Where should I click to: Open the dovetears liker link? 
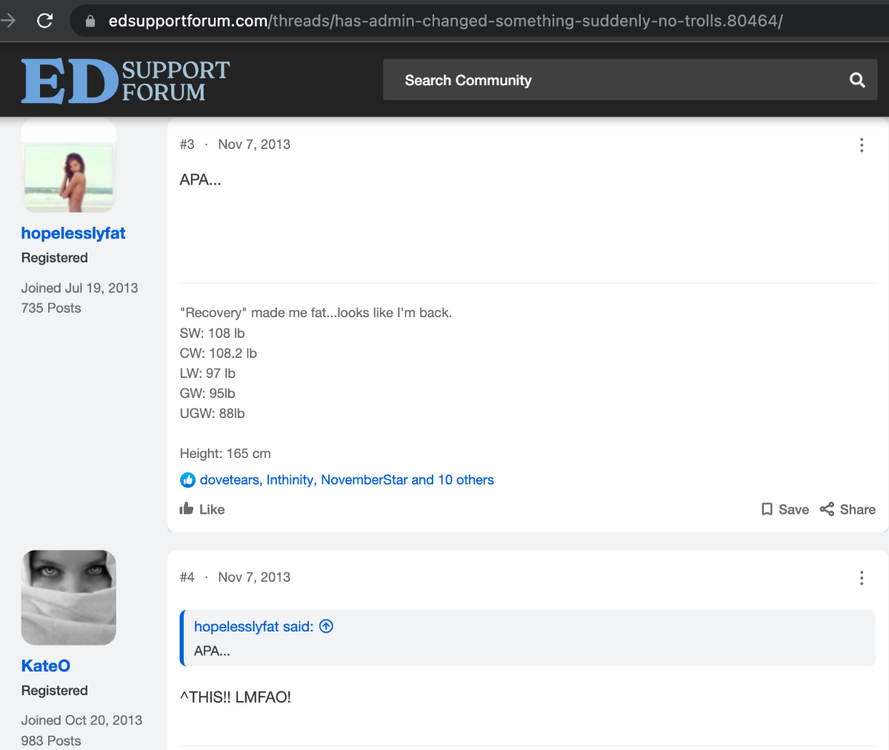click(229, 480)
